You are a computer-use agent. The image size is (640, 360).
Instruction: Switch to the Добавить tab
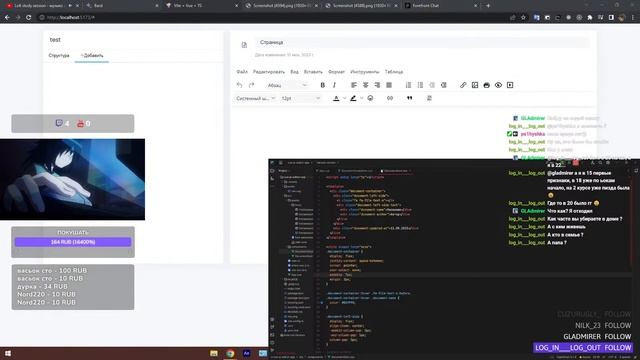[92, 55]
